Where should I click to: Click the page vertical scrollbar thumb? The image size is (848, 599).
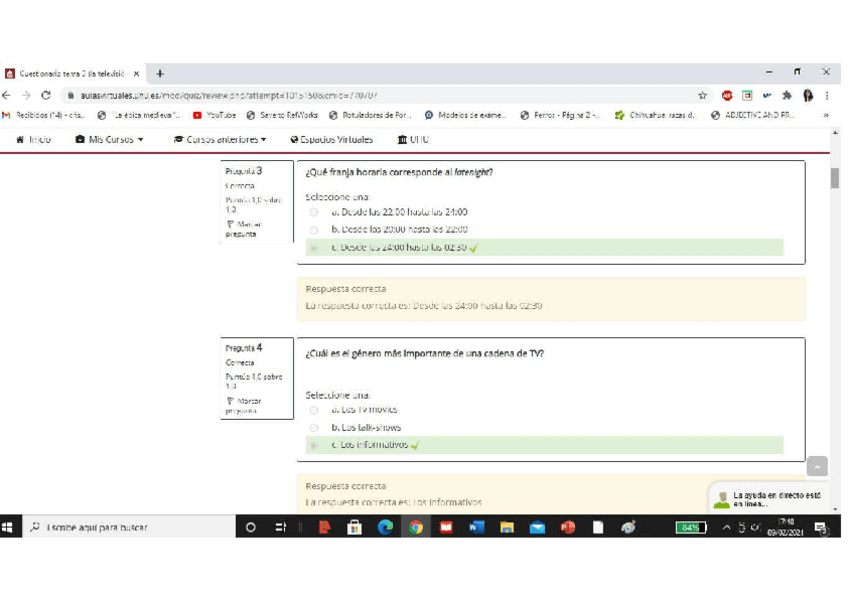(x=834, y=178)
